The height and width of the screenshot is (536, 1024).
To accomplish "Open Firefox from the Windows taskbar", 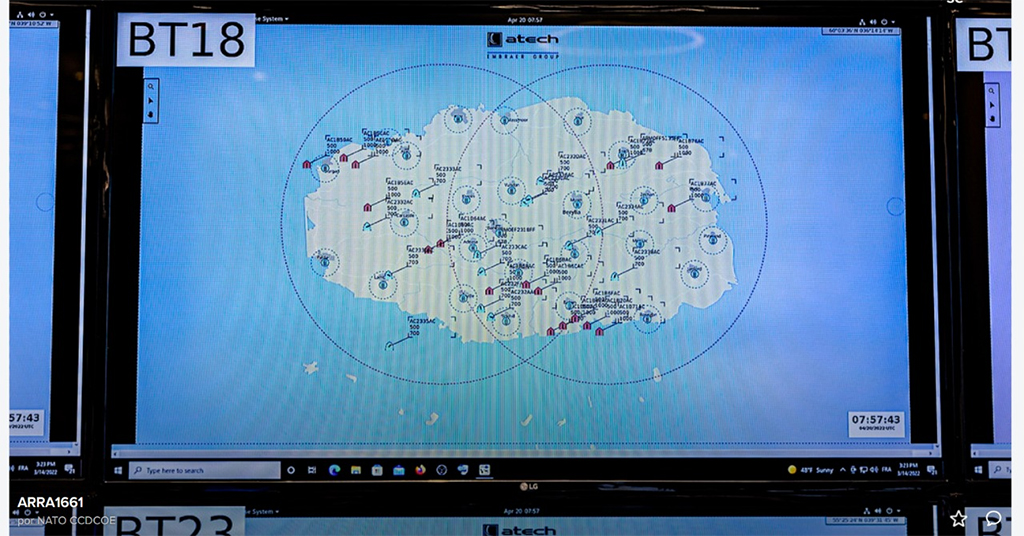I will [x=420, y=470].
